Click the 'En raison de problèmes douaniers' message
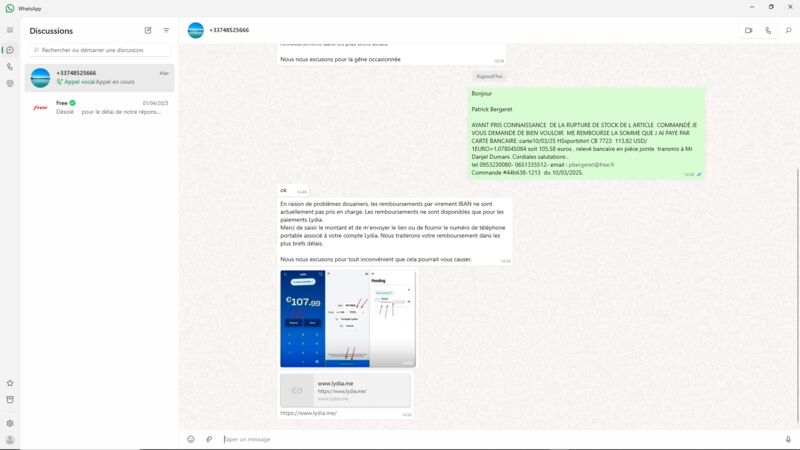 tap(395, 232)
